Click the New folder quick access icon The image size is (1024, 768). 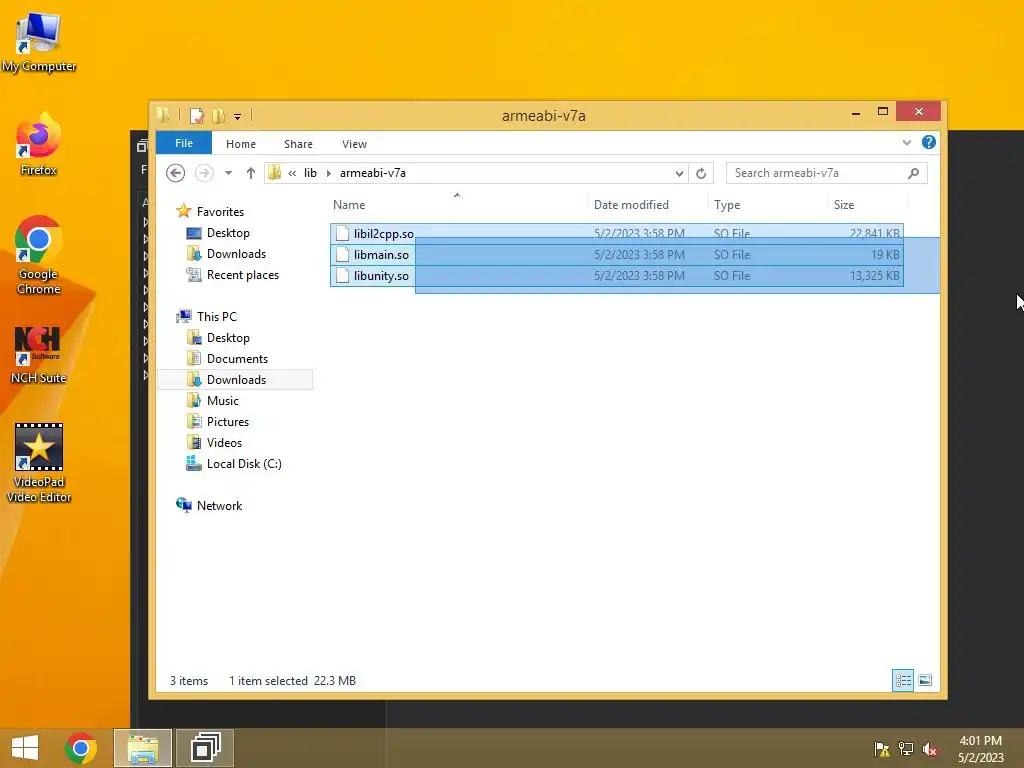click(219, 116)
